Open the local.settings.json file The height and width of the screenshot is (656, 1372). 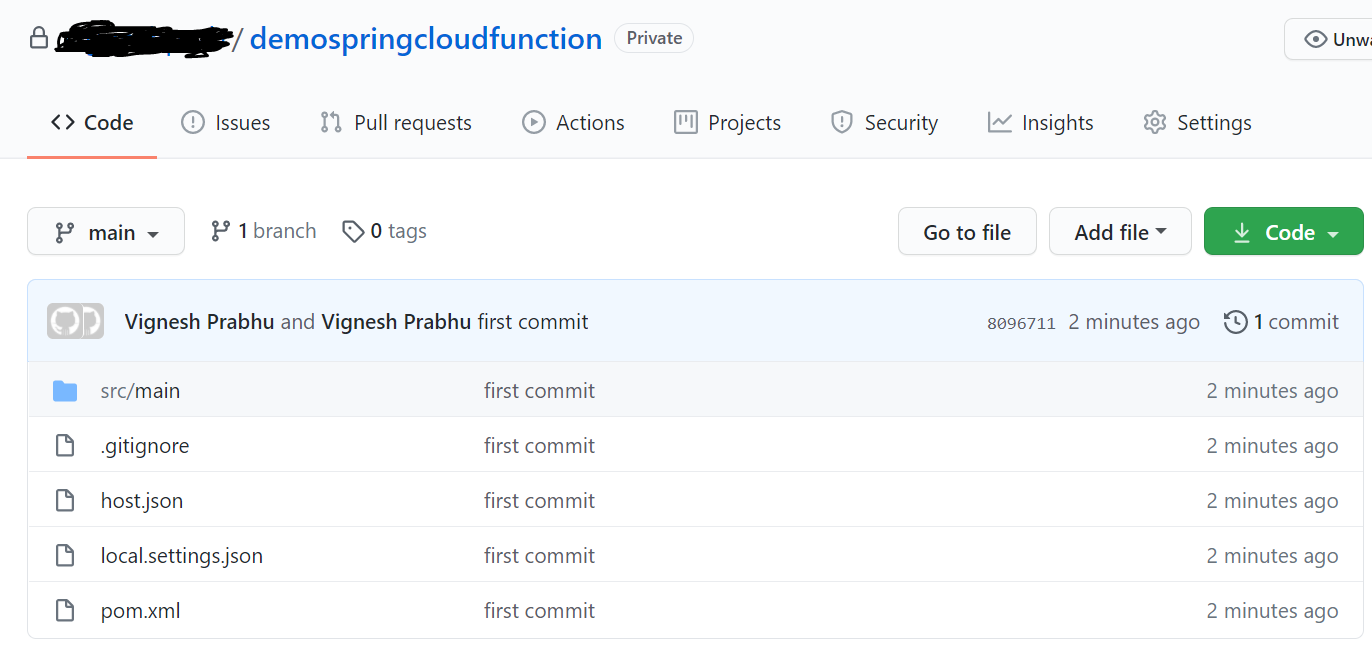[182, 556]
